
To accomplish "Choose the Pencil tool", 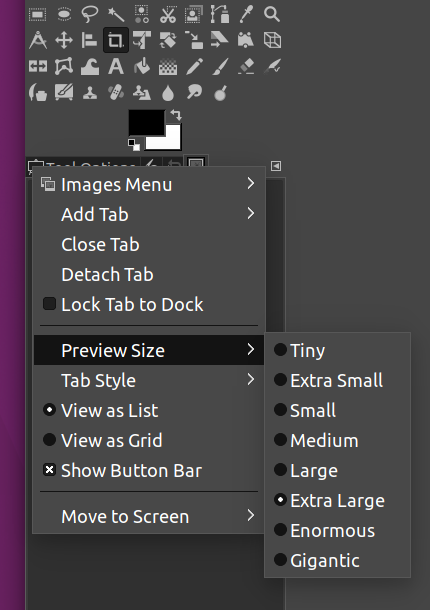I will pos(194,67).
